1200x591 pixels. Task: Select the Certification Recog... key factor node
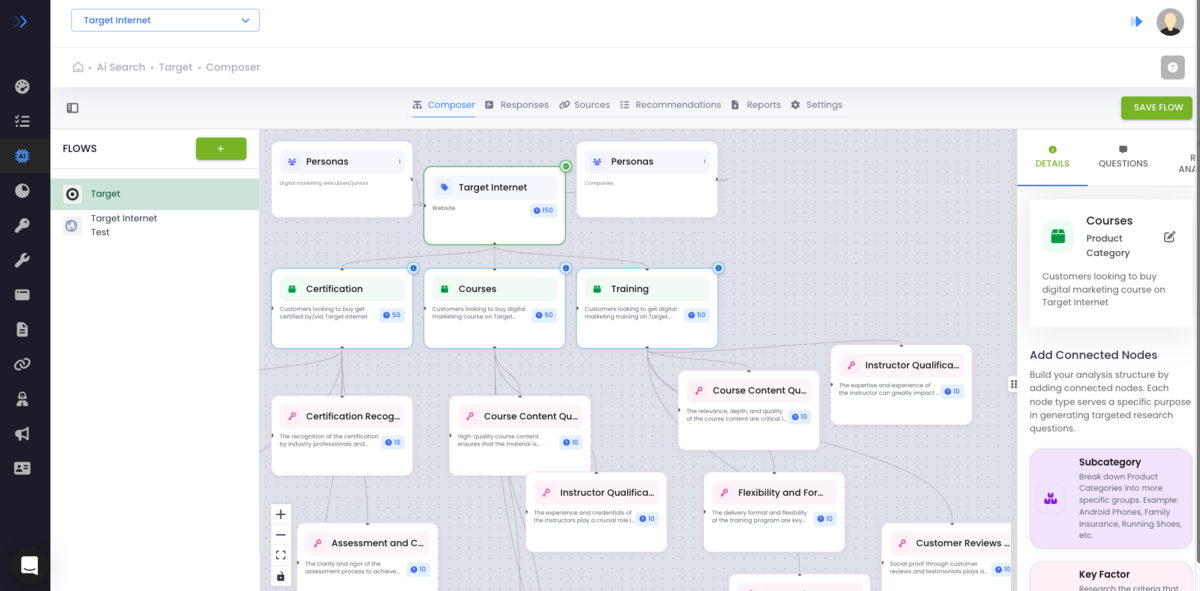coord(342,436)
